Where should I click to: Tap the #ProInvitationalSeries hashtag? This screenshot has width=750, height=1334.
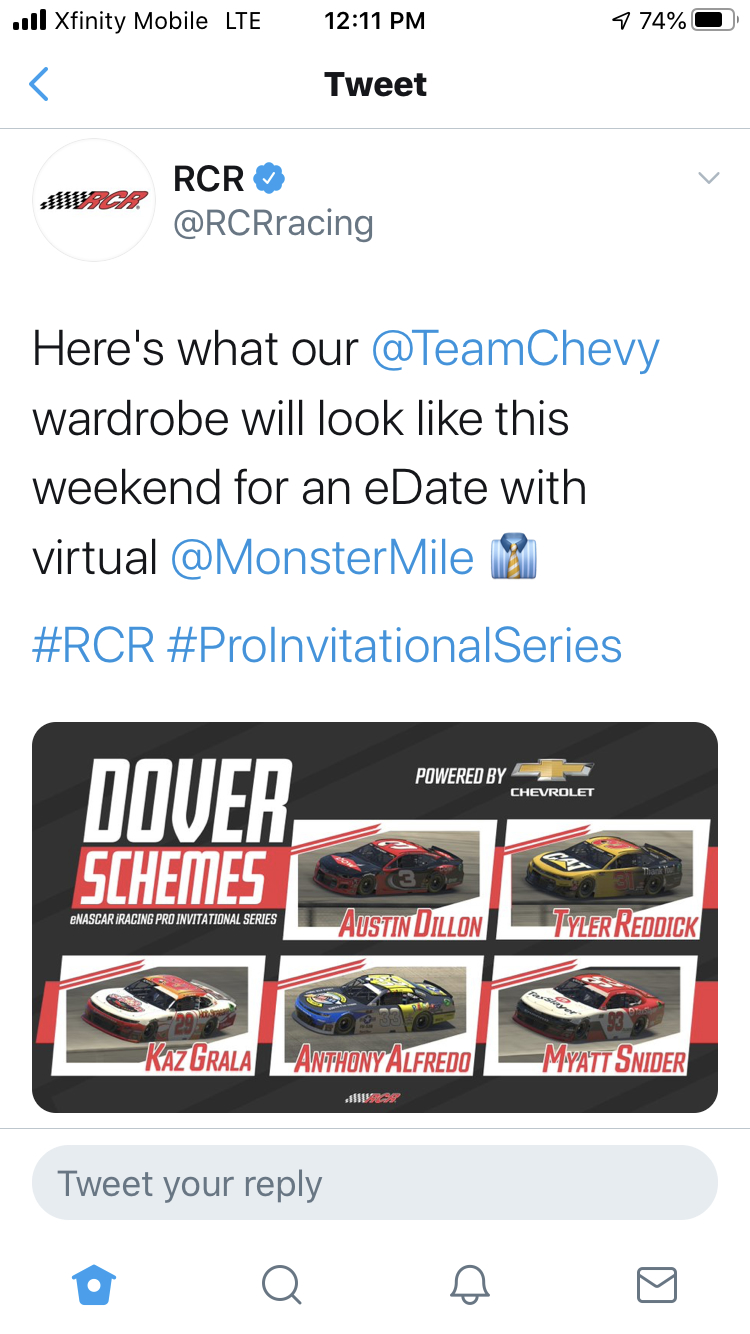(394, 646)
